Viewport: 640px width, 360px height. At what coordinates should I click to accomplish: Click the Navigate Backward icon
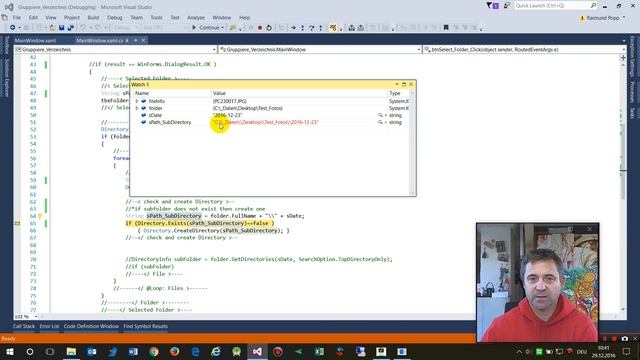pos(13,28)
